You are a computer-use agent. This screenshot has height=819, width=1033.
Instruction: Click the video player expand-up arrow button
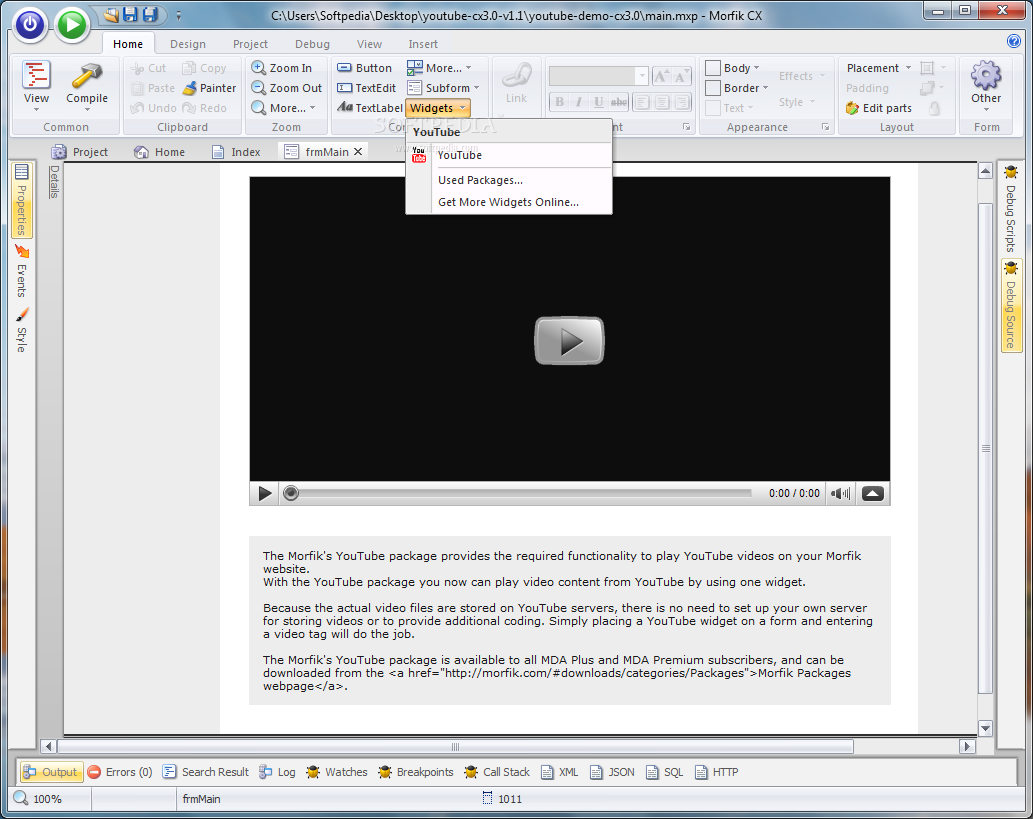coord(873,494)
